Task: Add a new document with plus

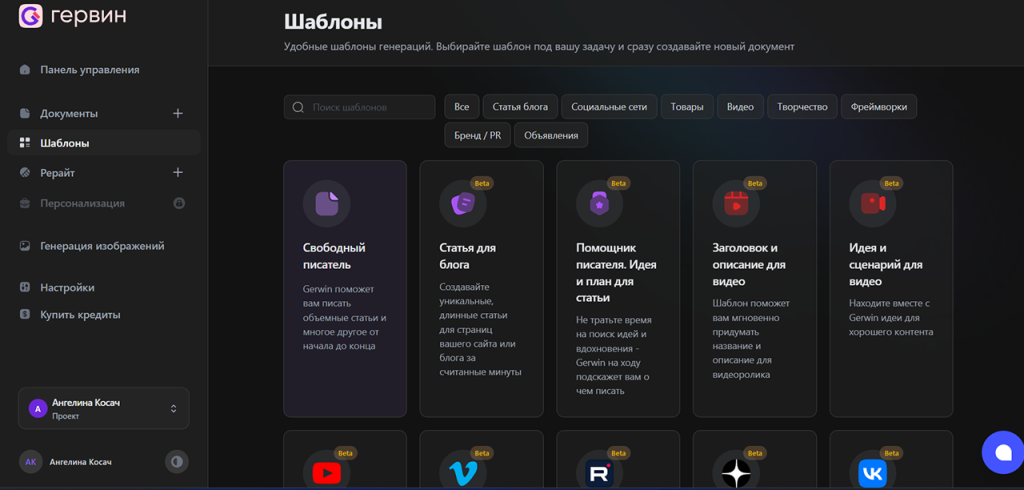Action: [178, 113]
